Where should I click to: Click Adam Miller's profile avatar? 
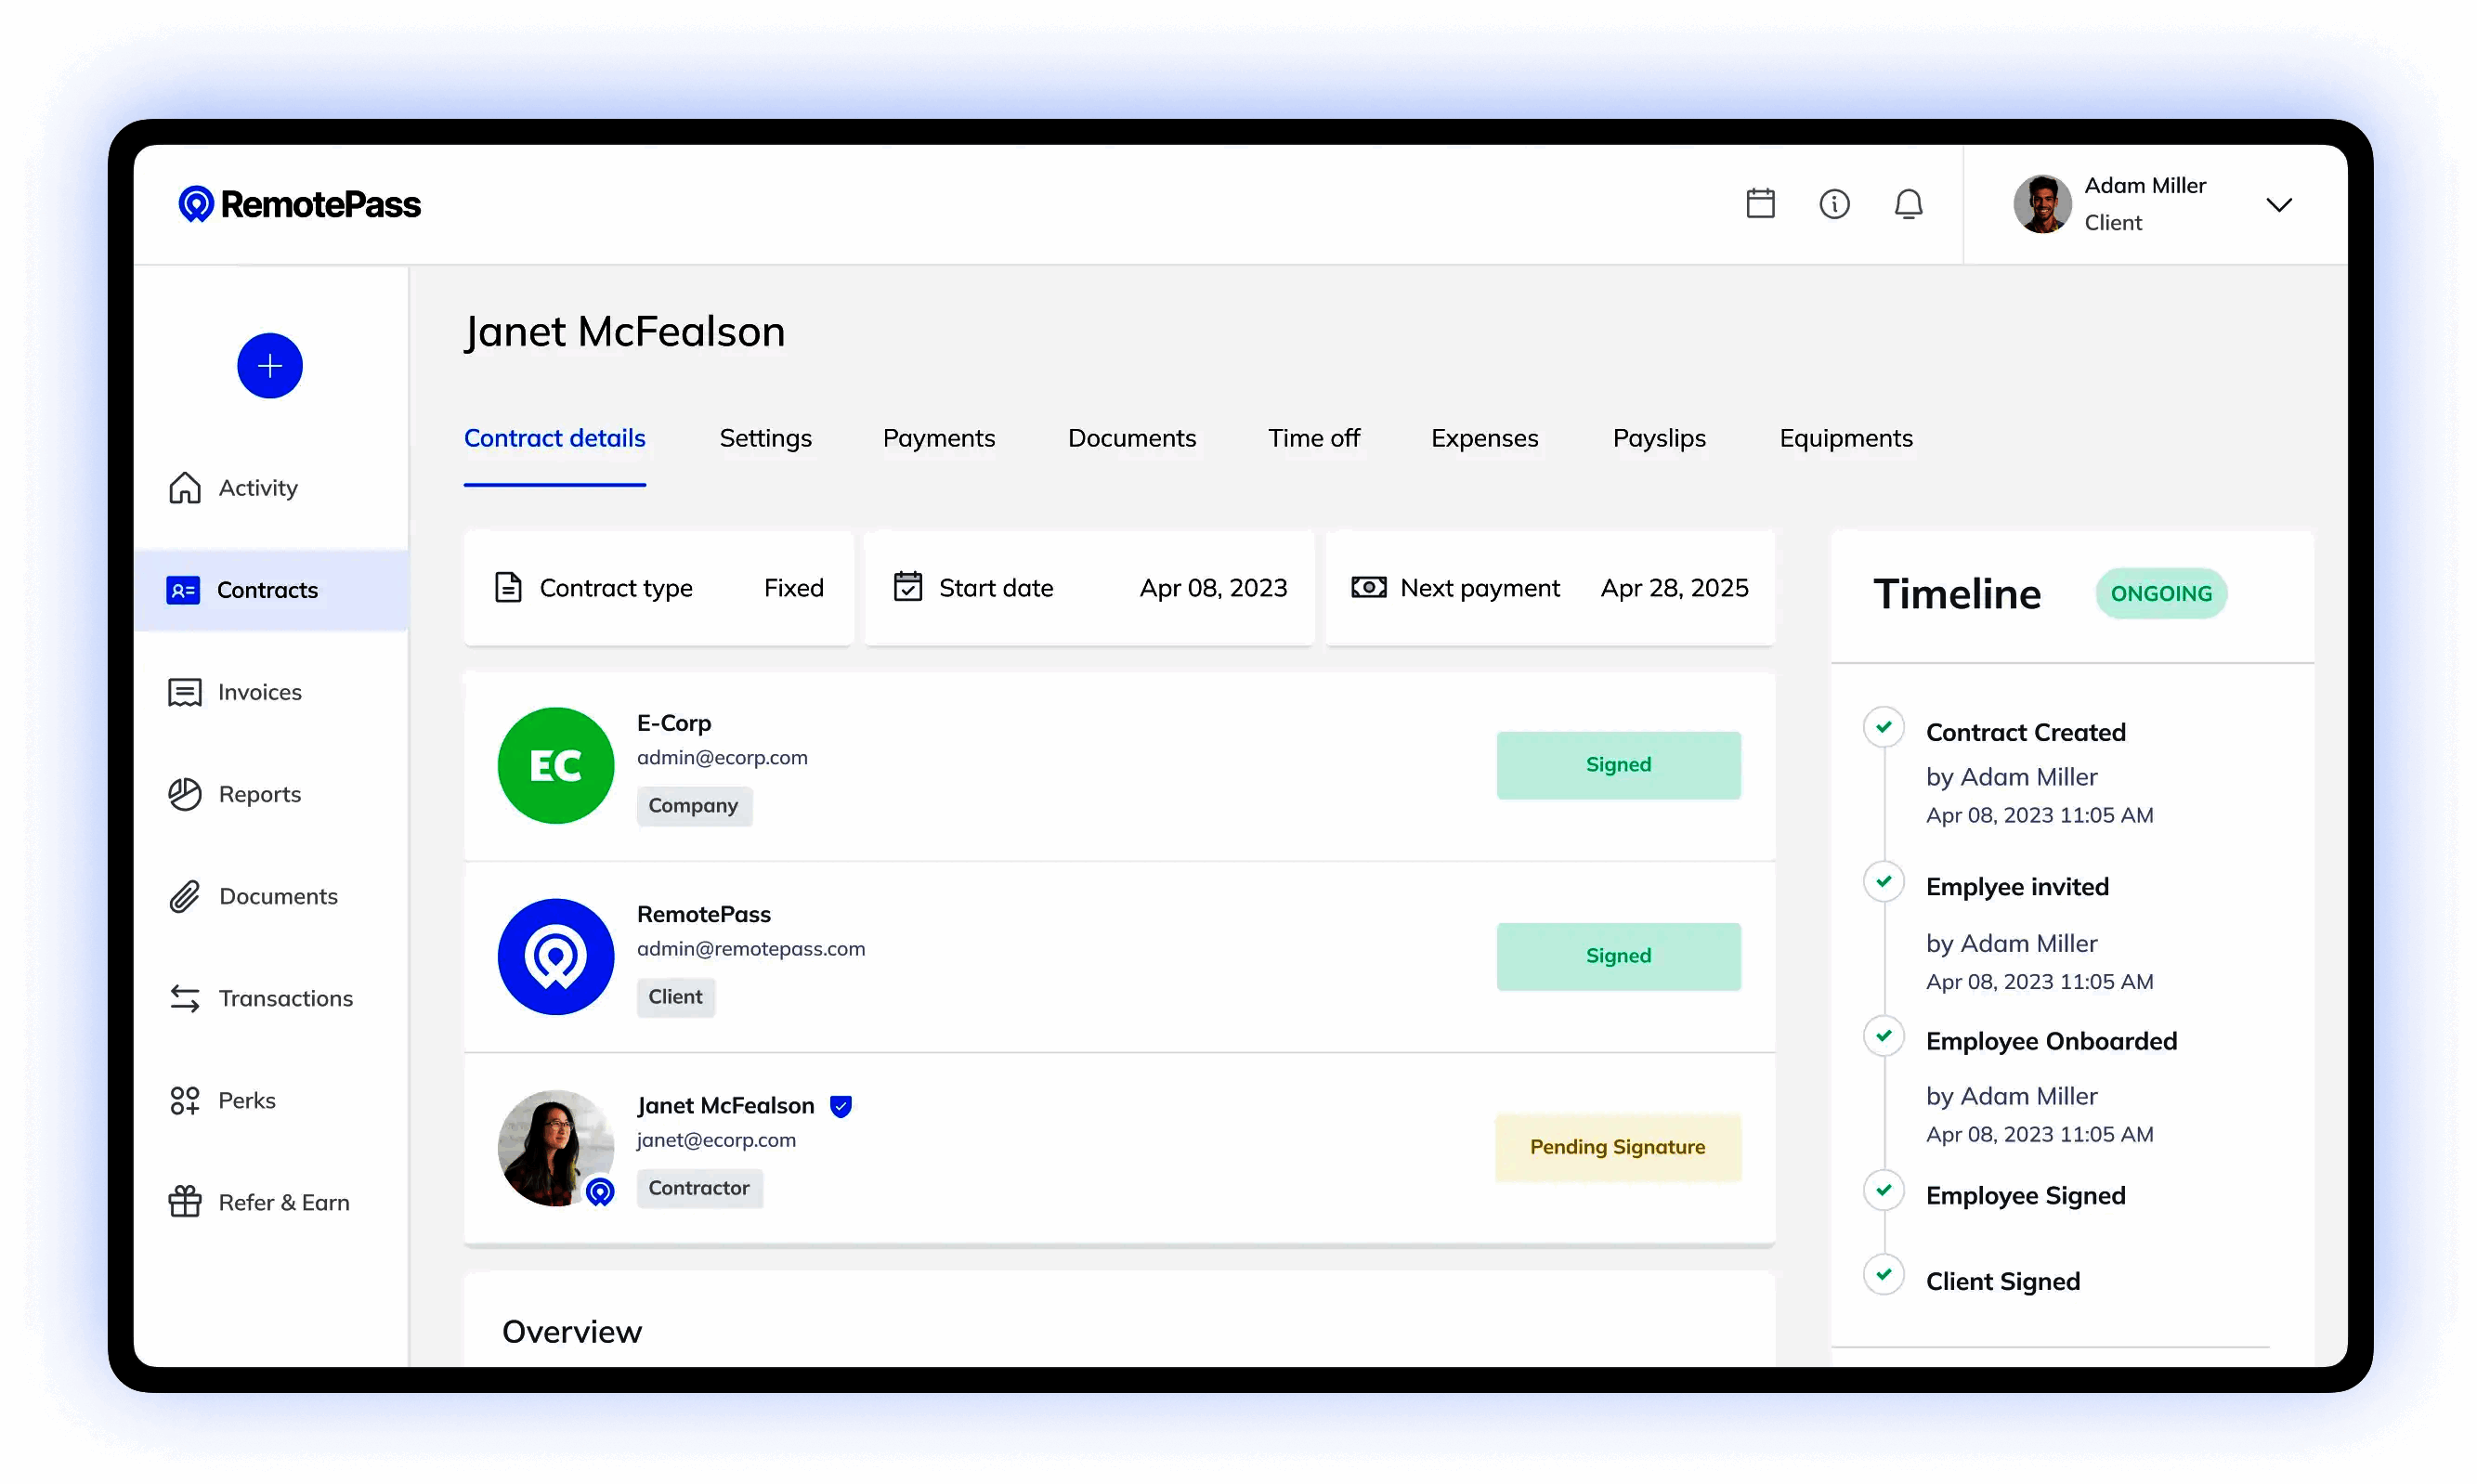point(2041,204)
